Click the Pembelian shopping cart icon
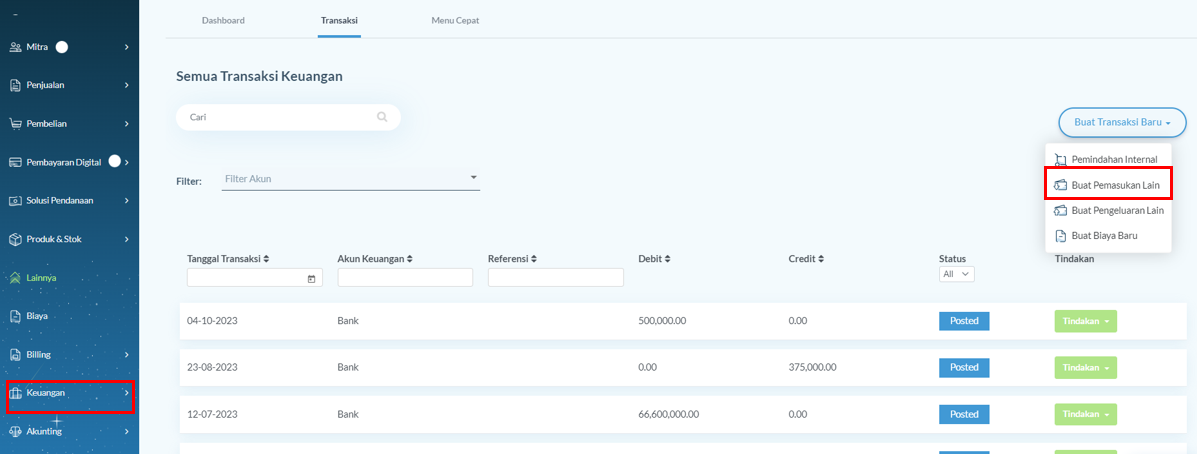This screenshot has height=454, width=1197. click(x=15, y=124)
